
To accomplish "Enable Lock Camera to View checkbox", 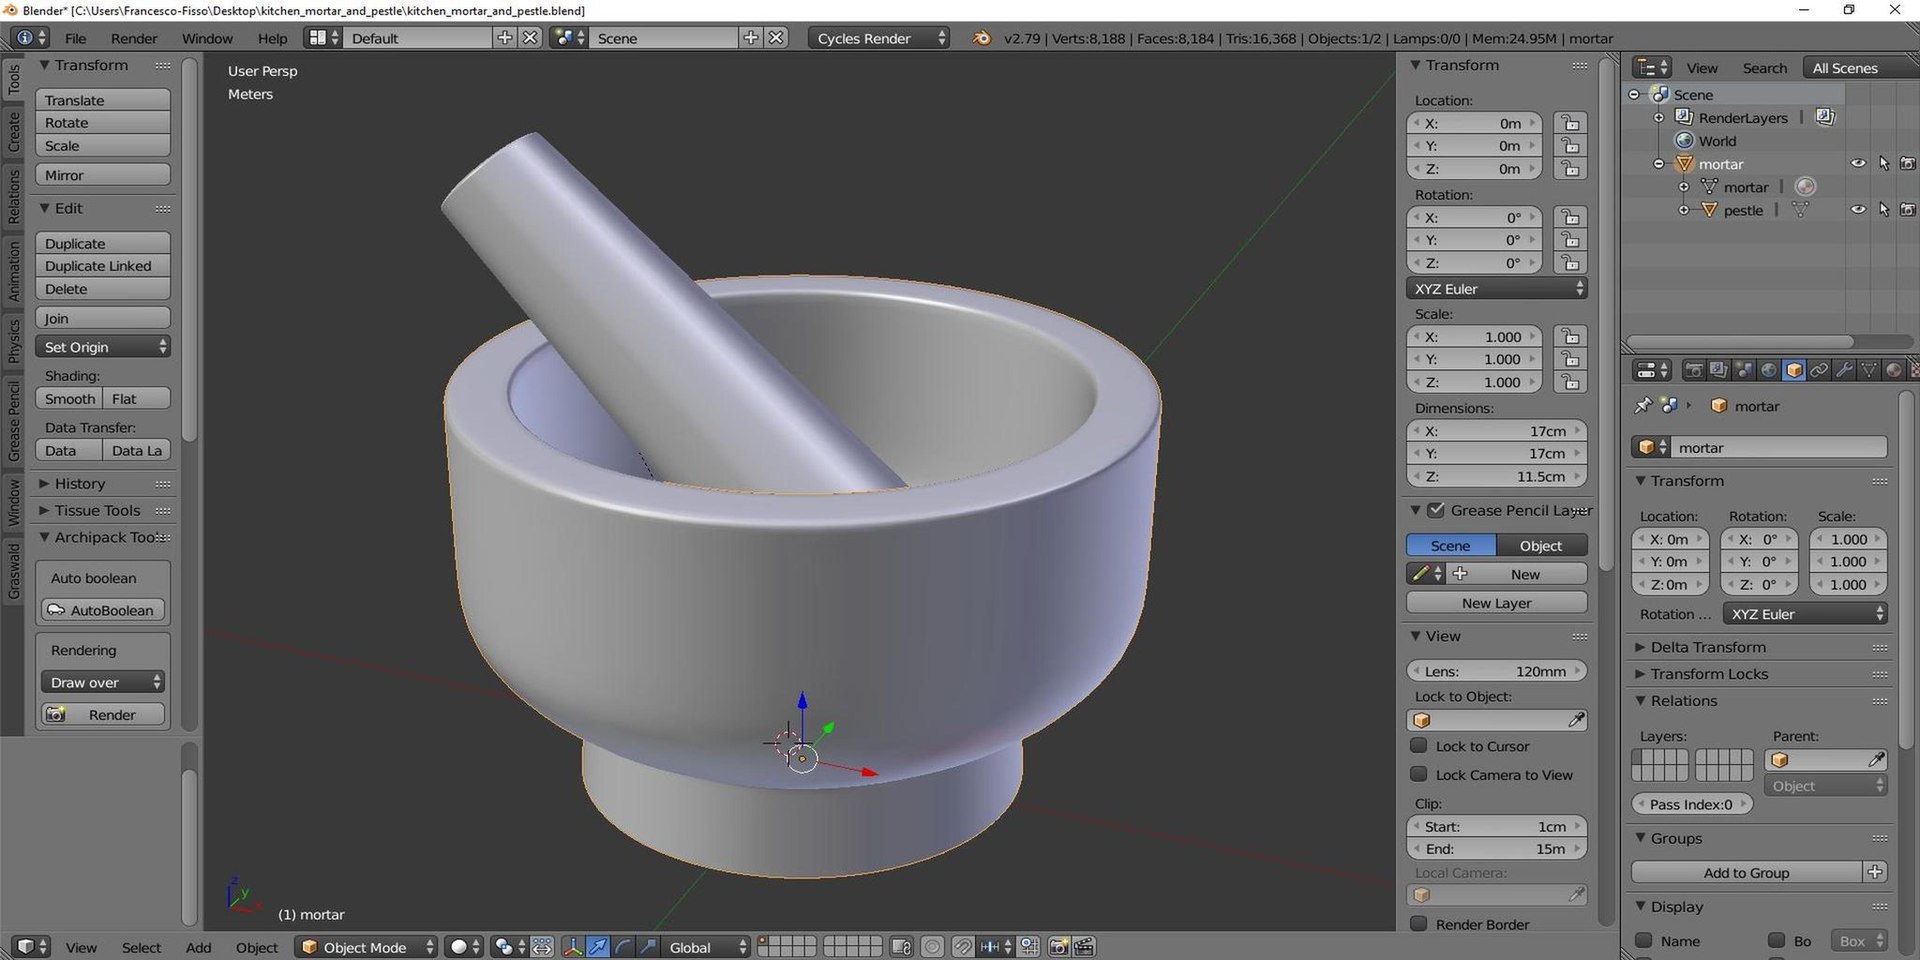I will coord(1418,774).
